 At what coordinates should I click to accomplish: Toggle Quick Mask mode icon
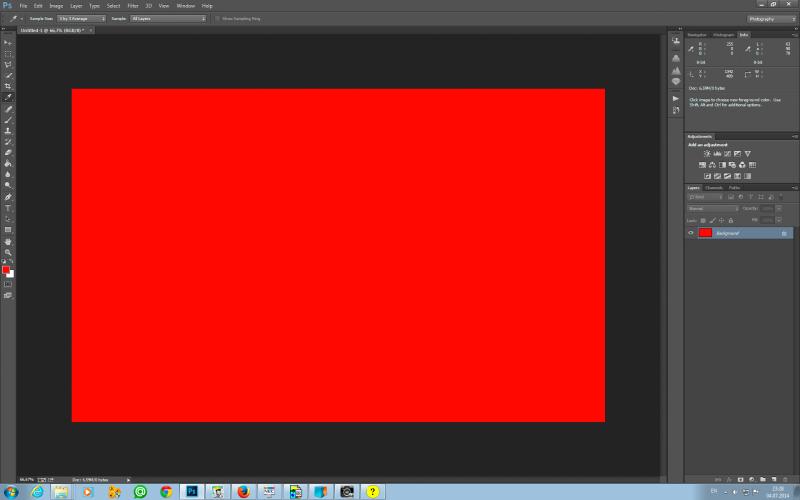pos(8,284)
